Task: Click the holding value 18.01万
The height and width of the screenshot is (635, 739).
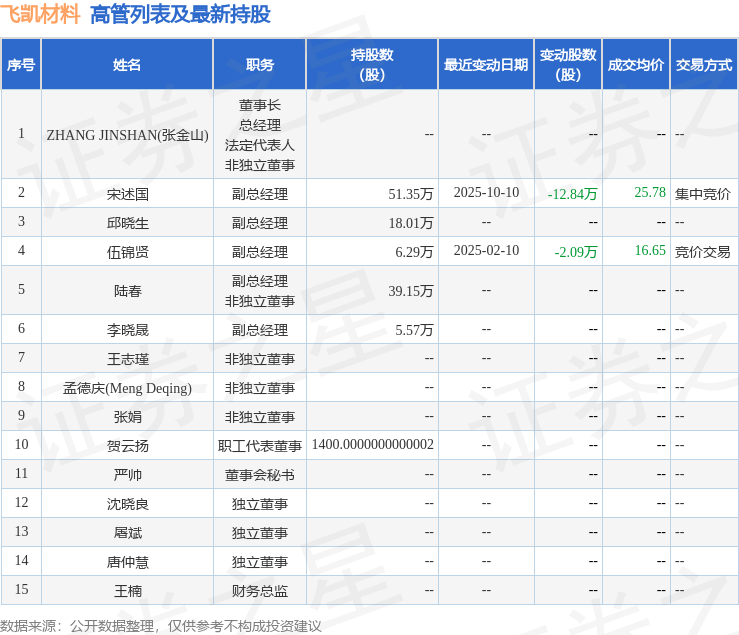Action: [x=411, y=223]
